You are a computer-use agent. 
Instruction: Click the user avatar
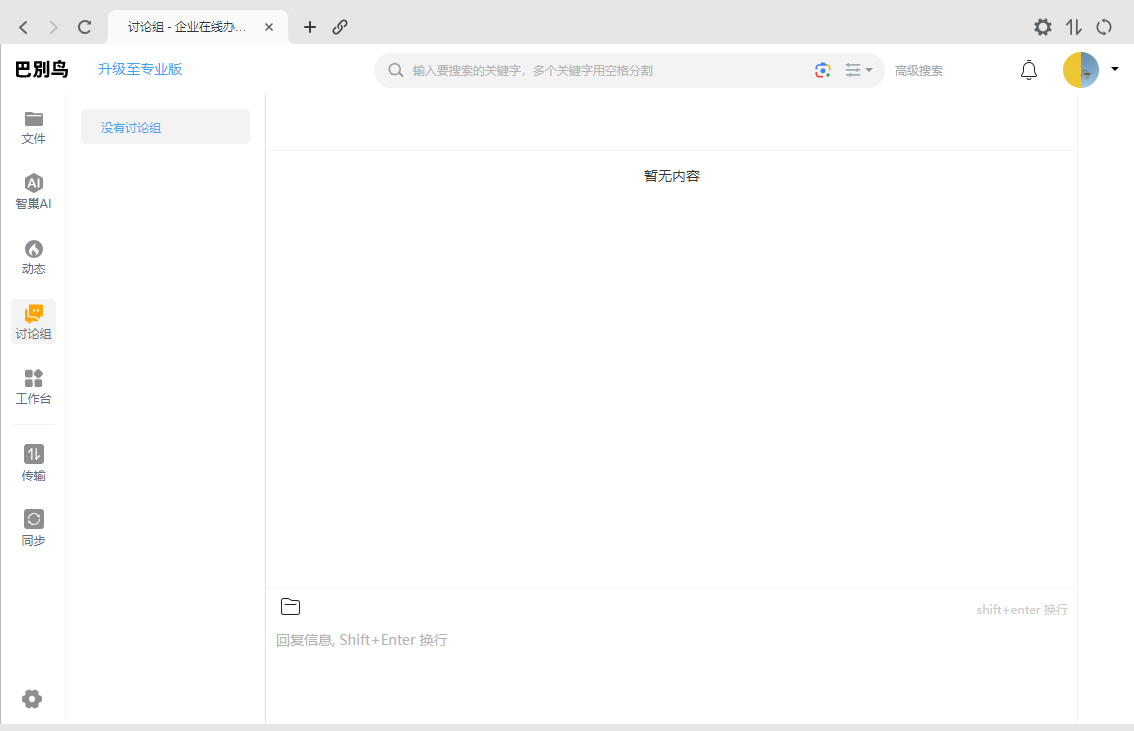[x=1080, y=70]
